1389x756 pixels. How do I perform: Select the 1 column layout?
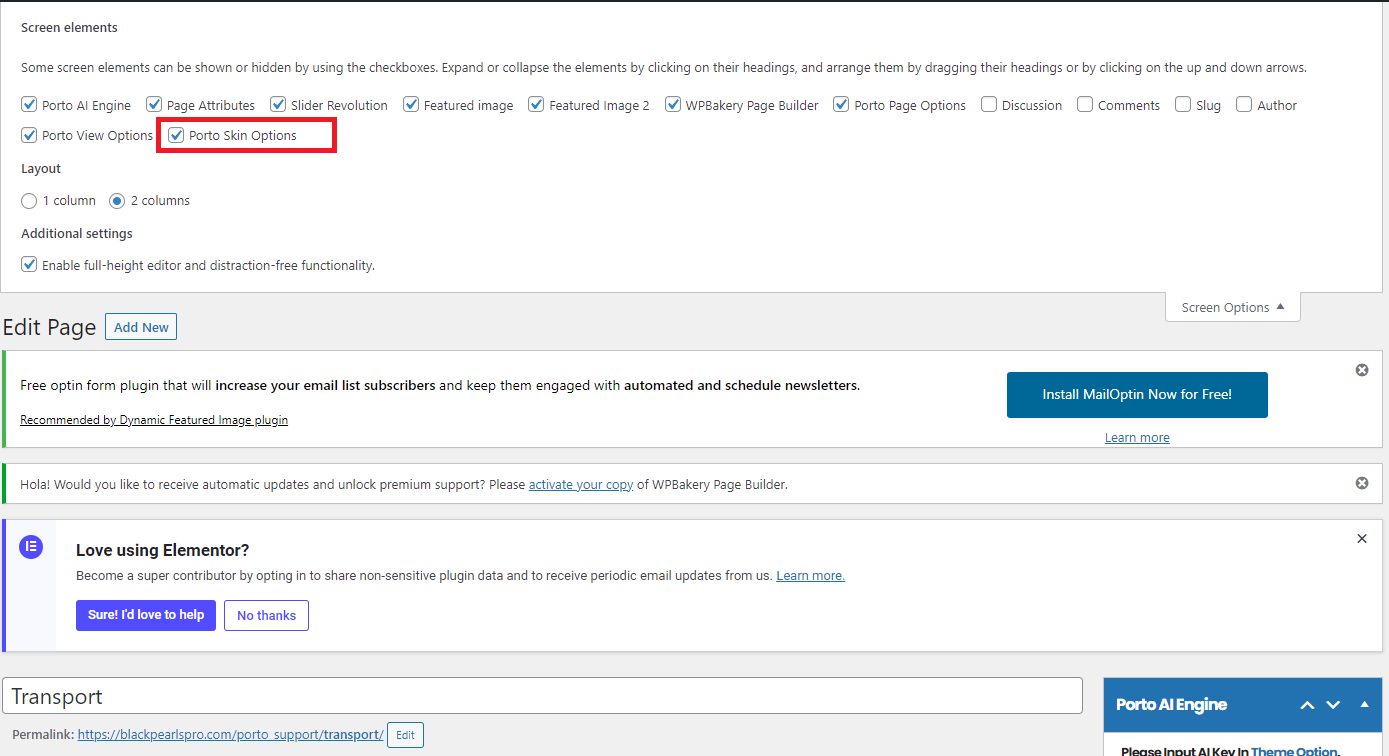(x=29, y=200)
